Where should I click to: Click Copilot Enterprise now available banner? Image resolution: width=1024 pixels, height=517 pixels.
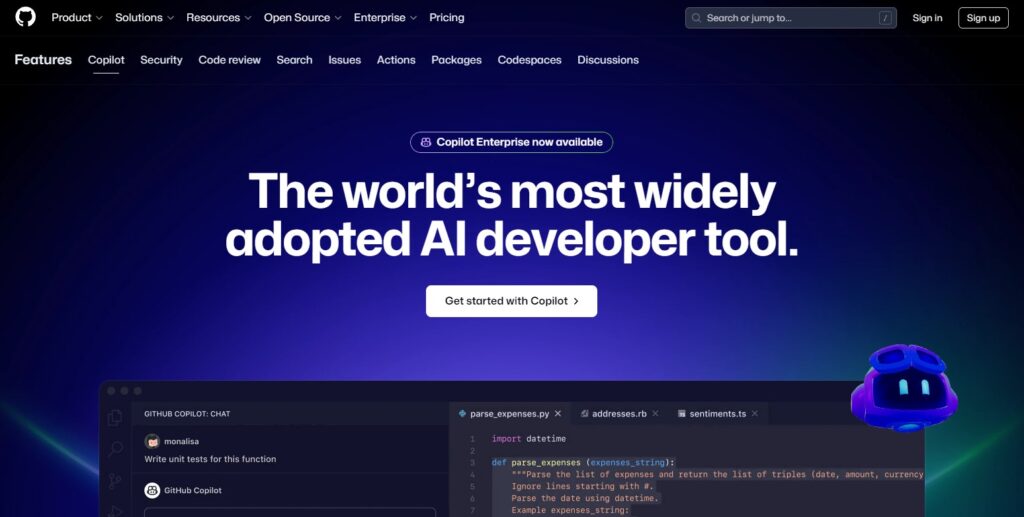coord(511,142)
